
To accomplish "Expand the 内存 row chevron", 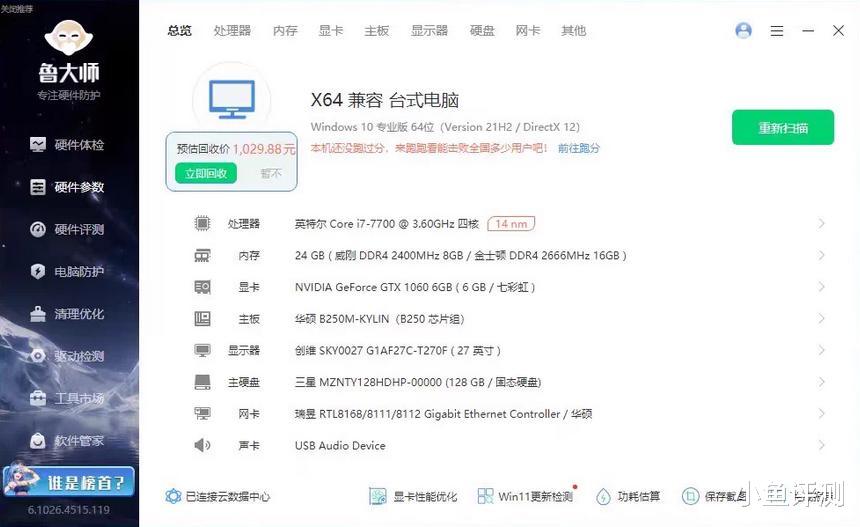I will point(821,255).
